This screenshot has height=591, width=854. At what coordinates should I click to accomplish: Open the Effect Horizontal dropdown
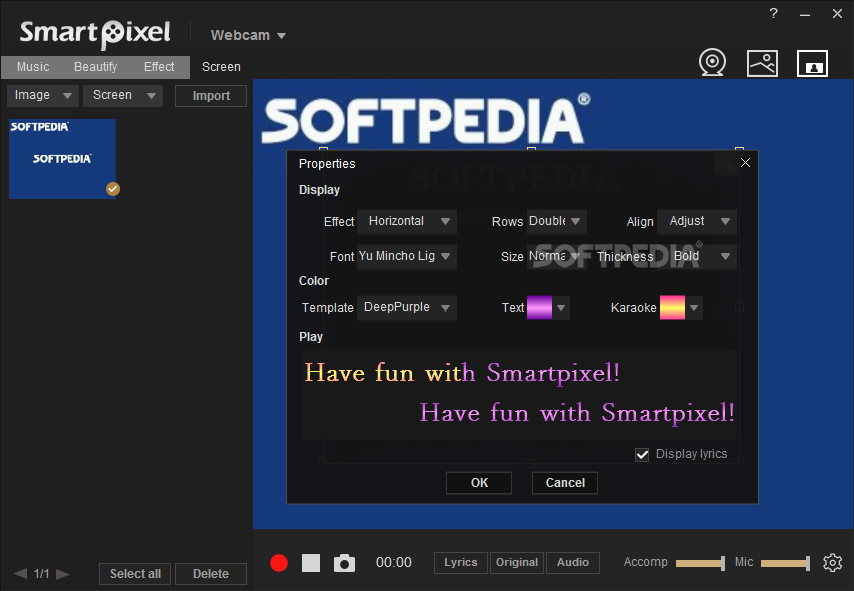pyautogui.click(x=407, y=221)
